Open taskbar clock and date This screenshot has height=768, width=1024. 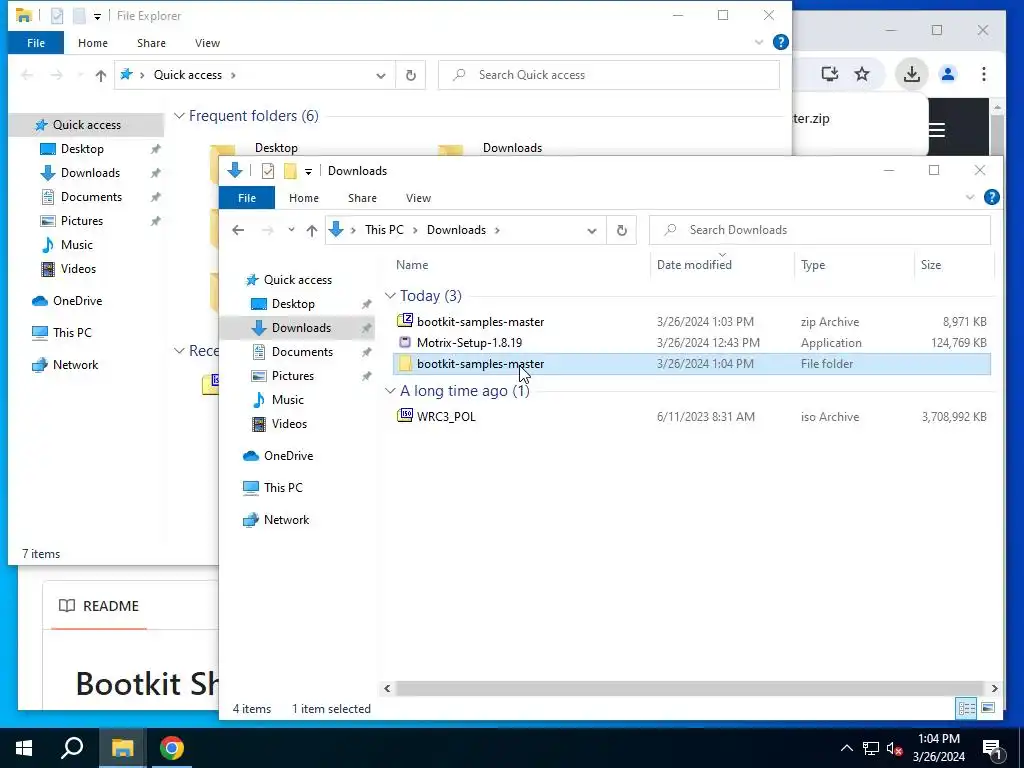coord(938,748)
